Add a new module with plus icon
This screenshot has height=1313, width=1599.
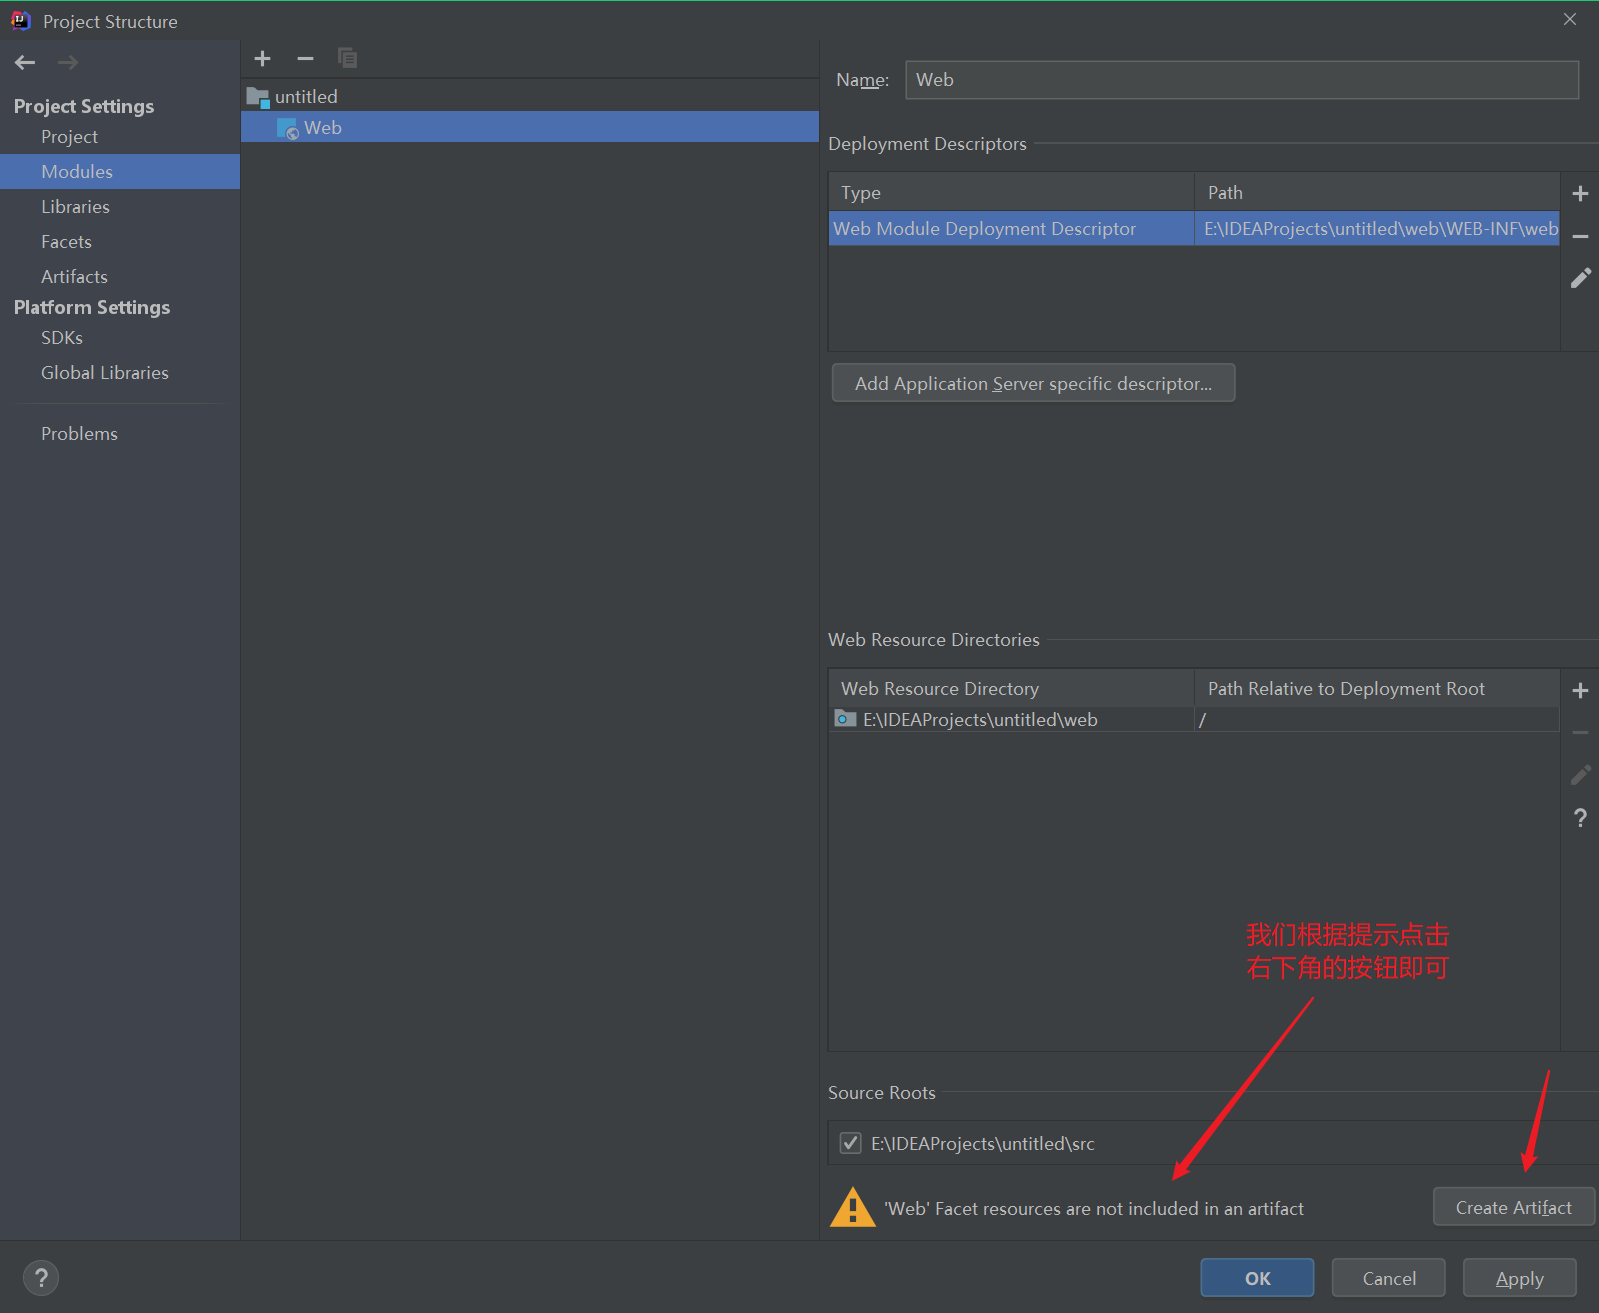point(263,59)
